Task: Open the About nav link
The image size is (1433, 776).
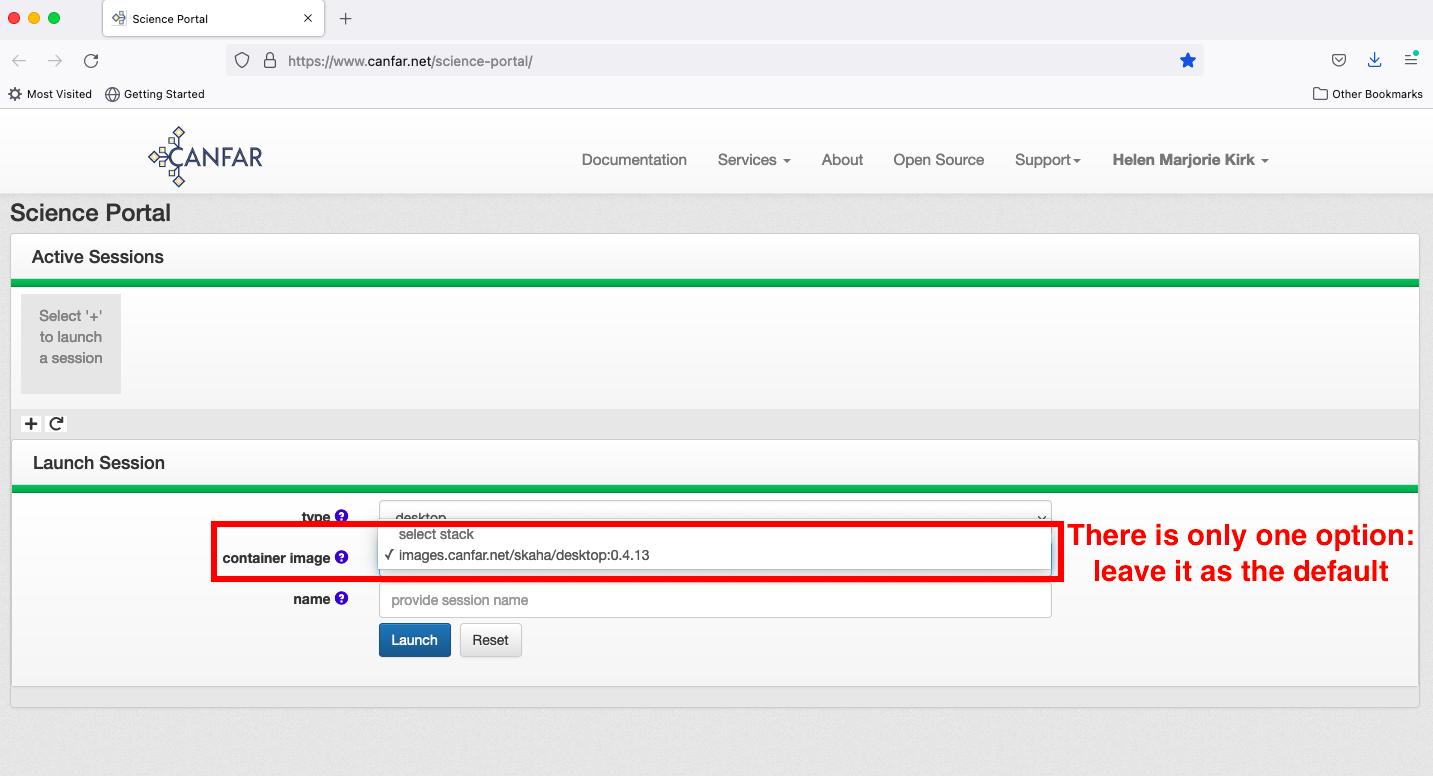Action: coord(842,160)
